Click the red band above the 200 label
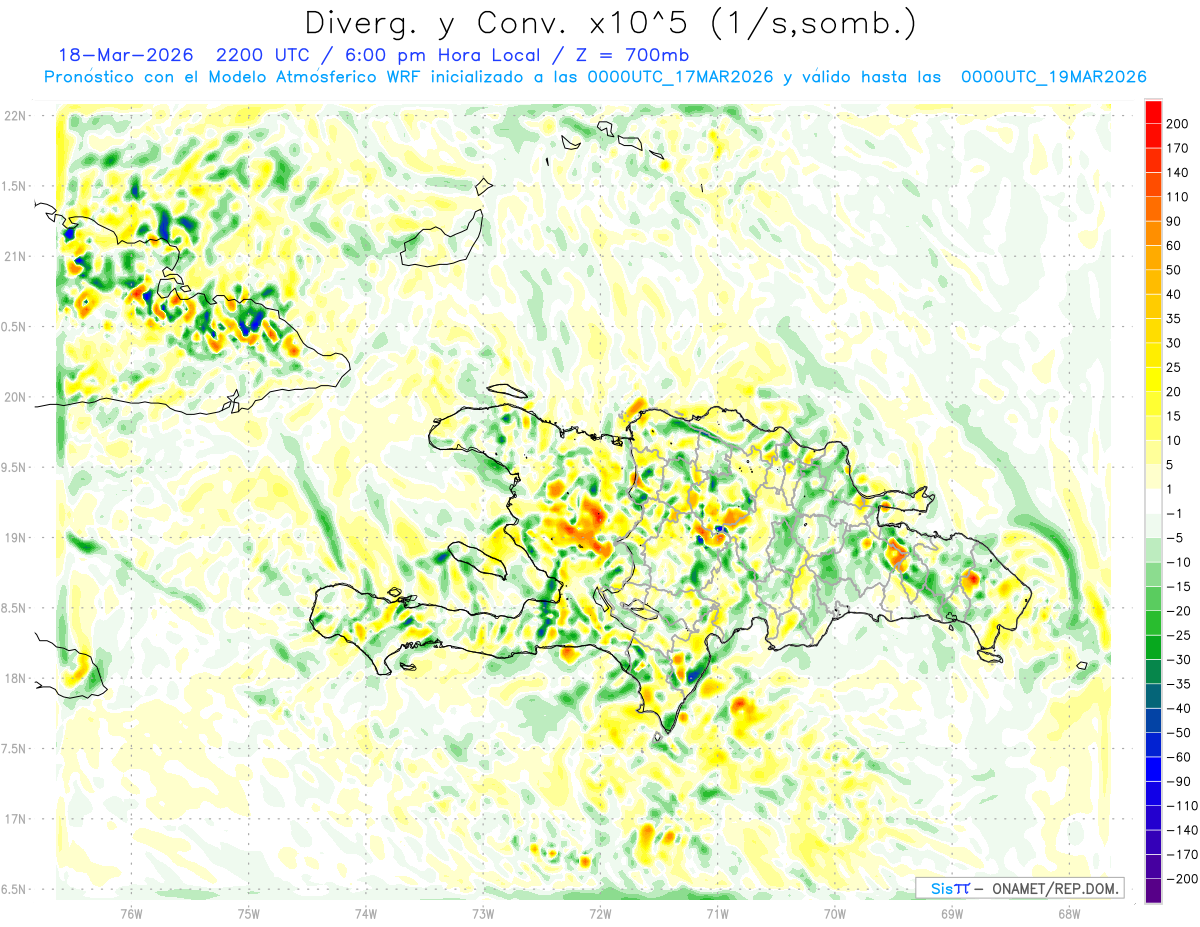 (1153, 112)
